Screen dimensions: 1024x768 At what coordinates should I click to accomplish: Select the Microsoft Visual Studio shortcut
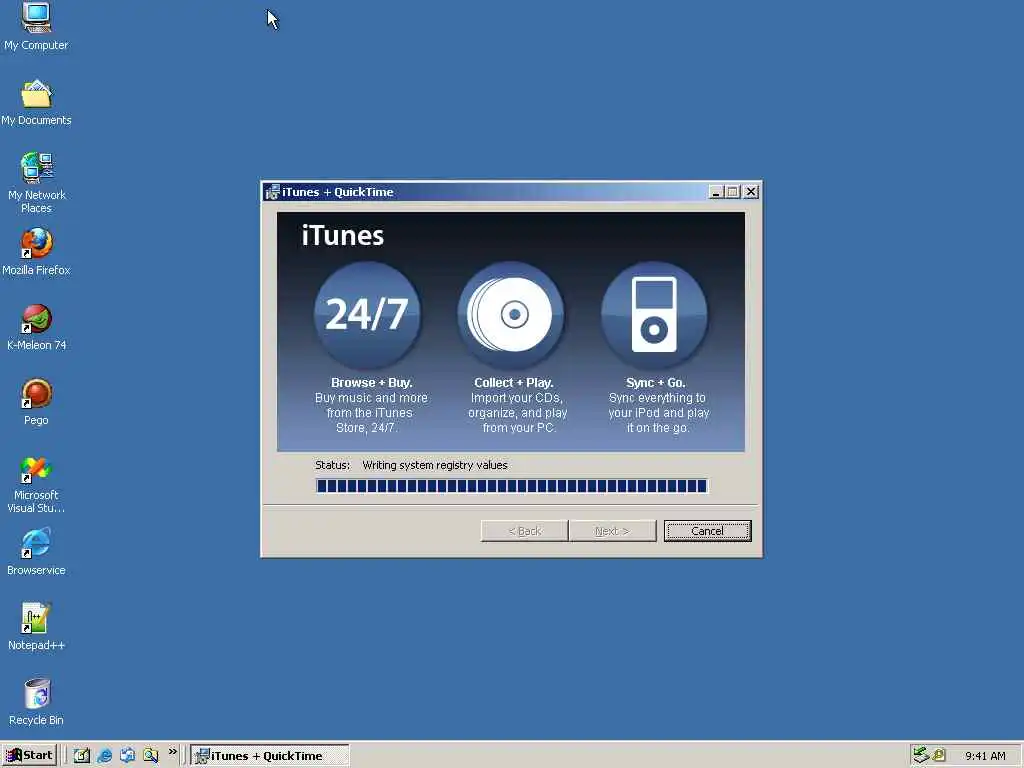tap(36, 485)
